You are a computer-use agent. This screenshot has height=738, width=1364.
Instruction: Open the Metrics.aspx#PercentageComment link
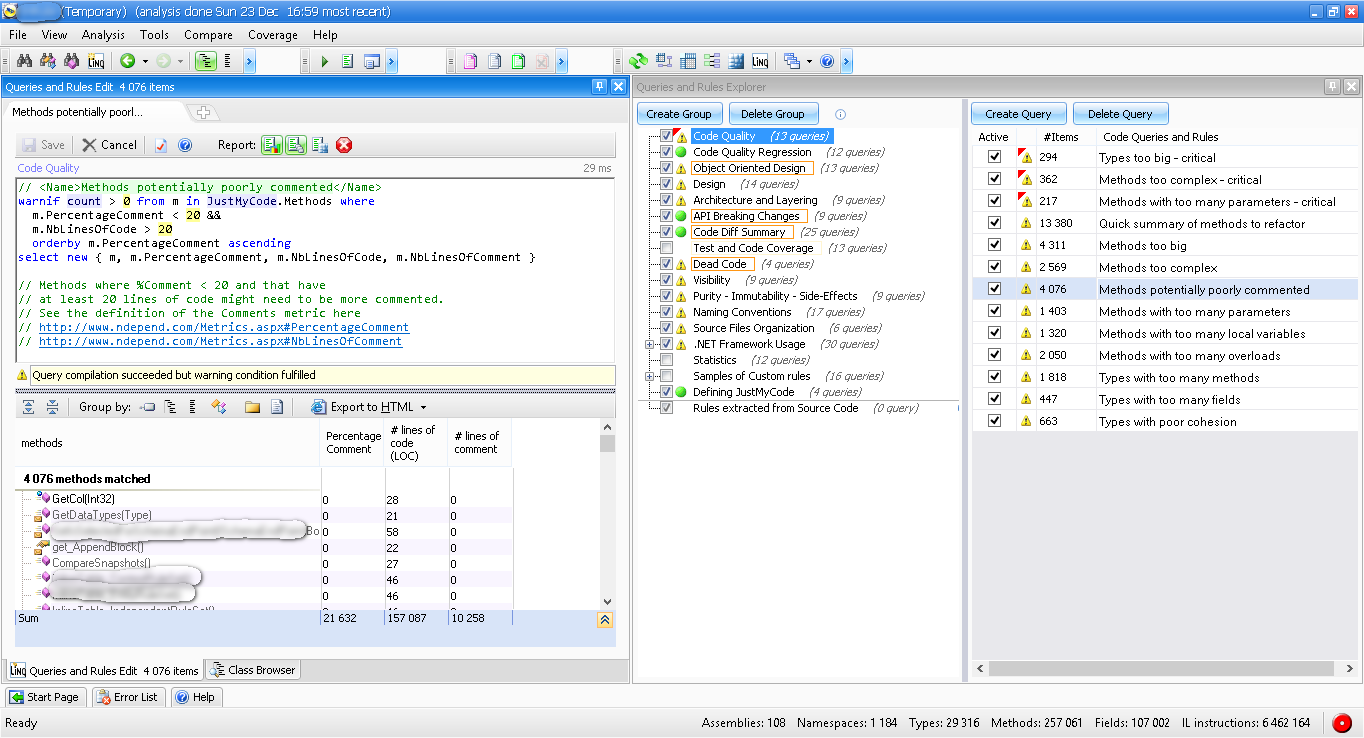click(x=224, y=327)
